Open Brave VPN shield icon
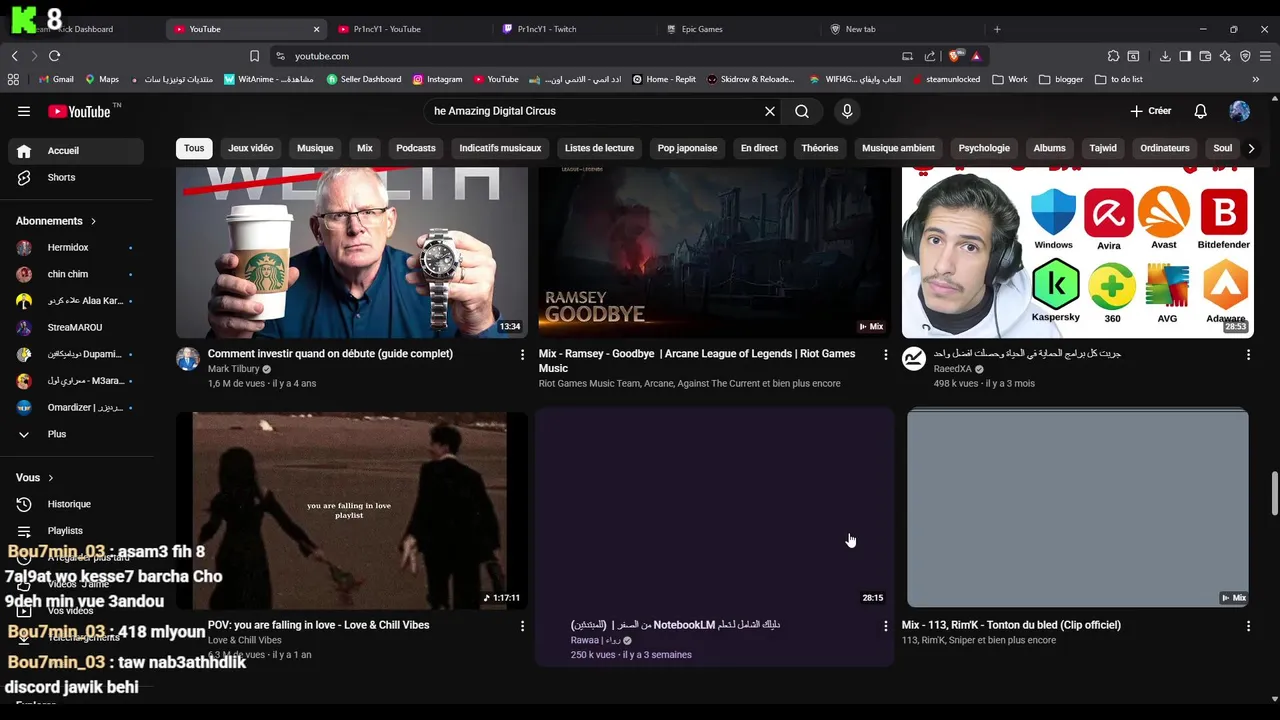1280x720 pixels. click(x=1245, y=56)
